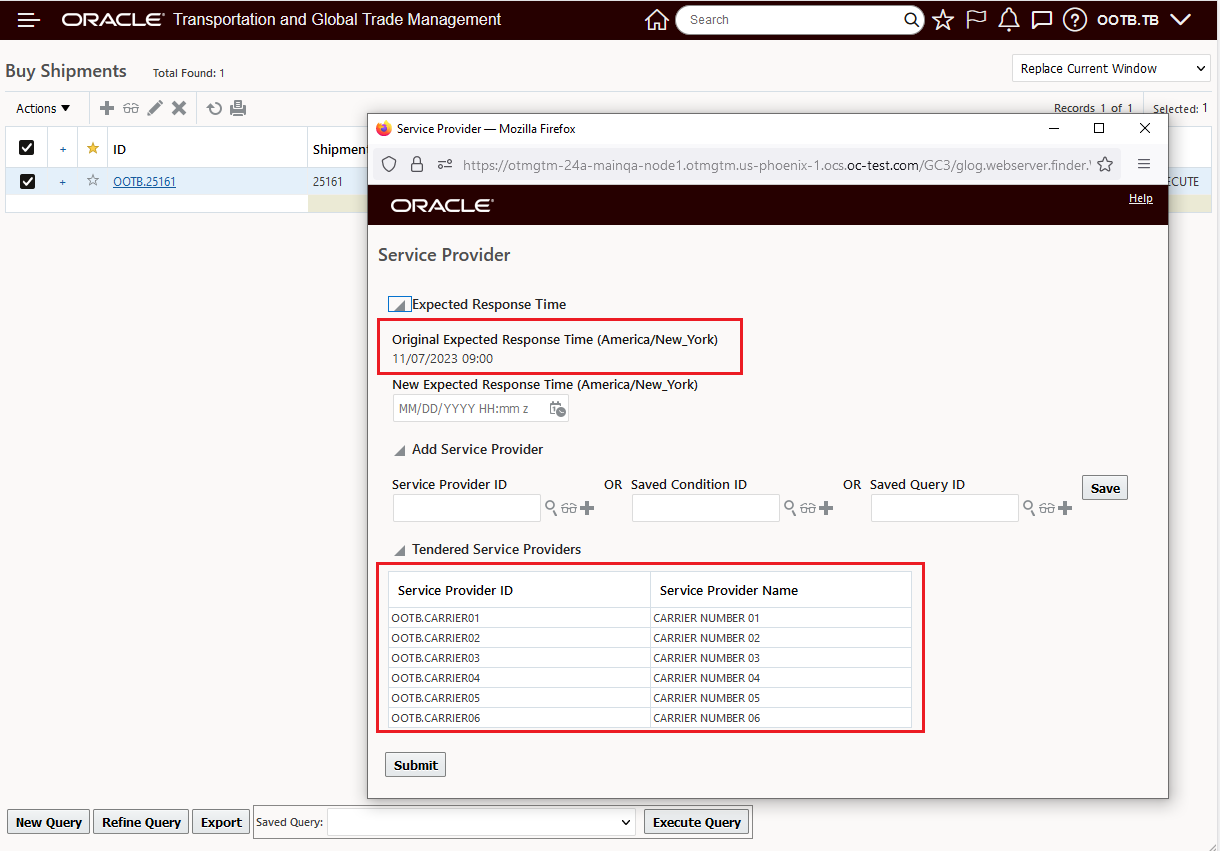Click the Submit button
Screen dimensions: 1220x851
coord(415,765)
